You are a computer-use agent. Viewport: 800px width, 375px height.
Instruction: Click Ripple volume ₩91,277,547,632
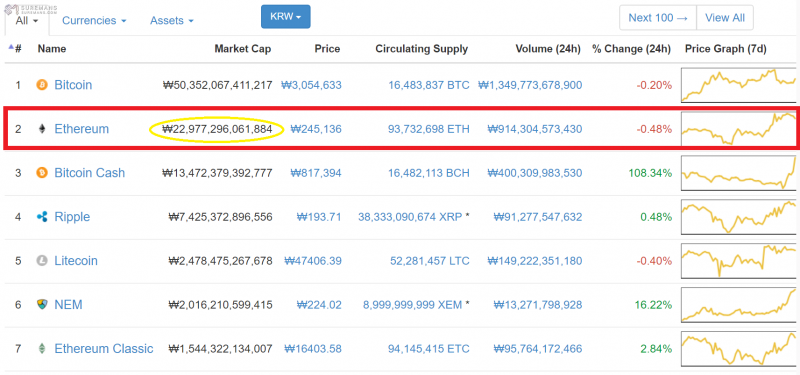coord(538,217)
